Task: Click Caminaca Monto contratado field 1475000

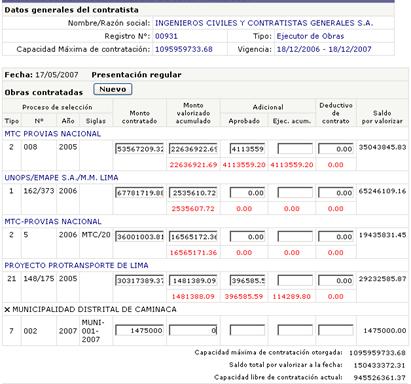Action: click(x=140, y=330)
